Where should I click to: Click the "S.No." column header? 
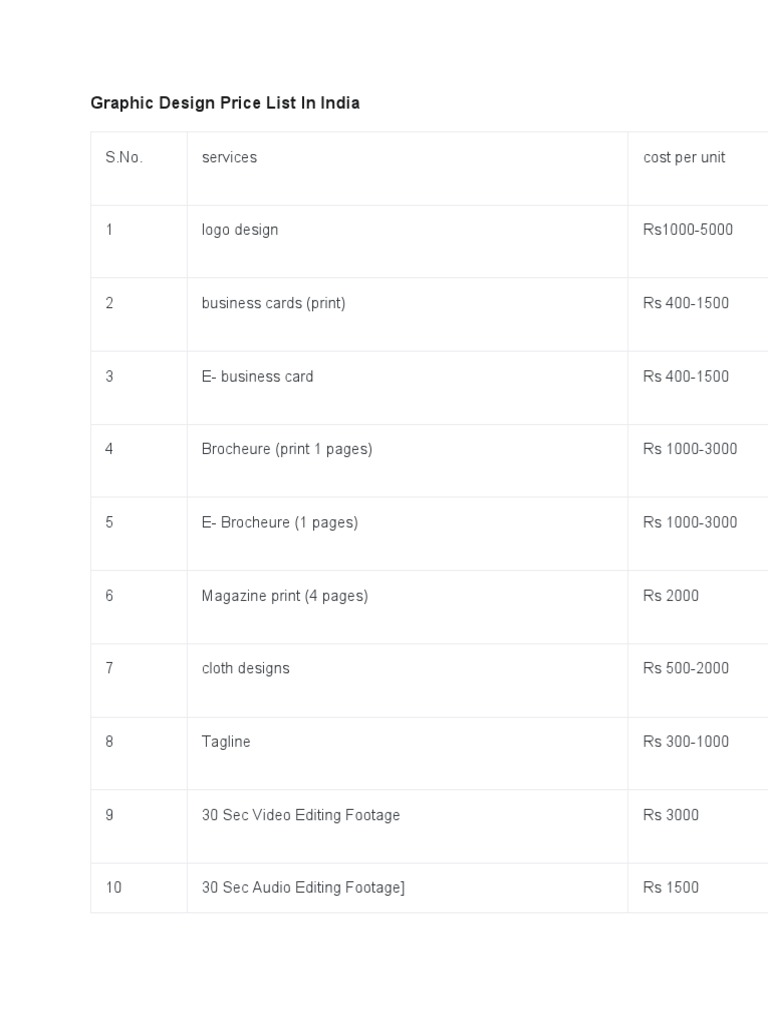[x=124, y=157]
